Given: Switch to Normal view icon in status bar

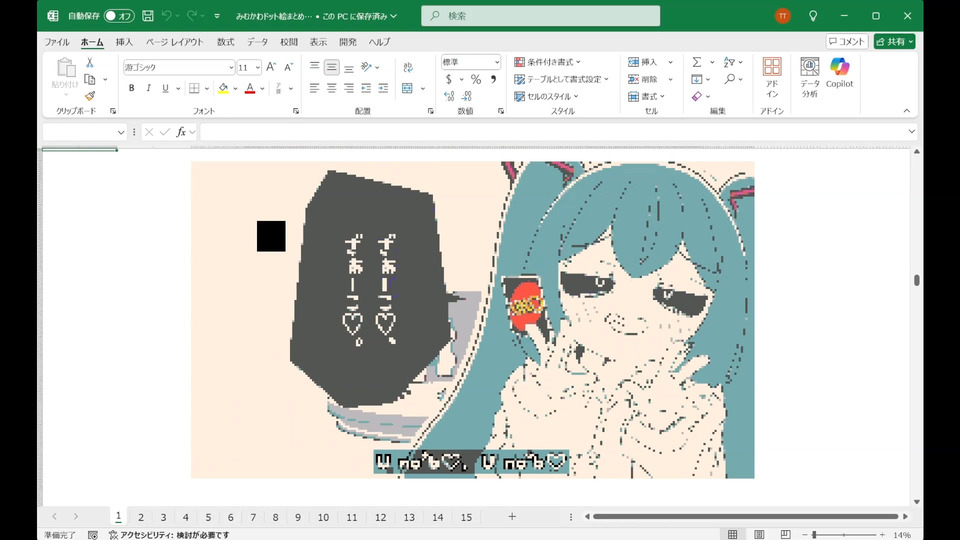Looking at the screenshot, I should point(732,534).
